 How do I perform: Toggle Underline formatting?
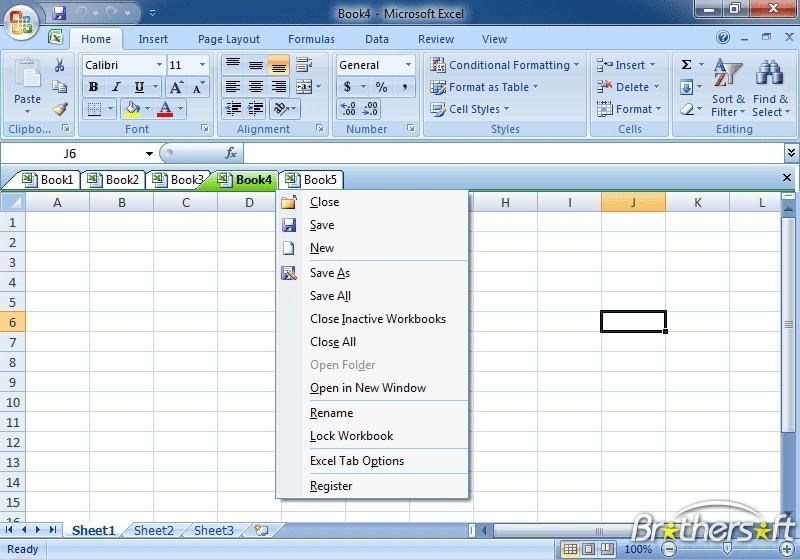point(139,87)
